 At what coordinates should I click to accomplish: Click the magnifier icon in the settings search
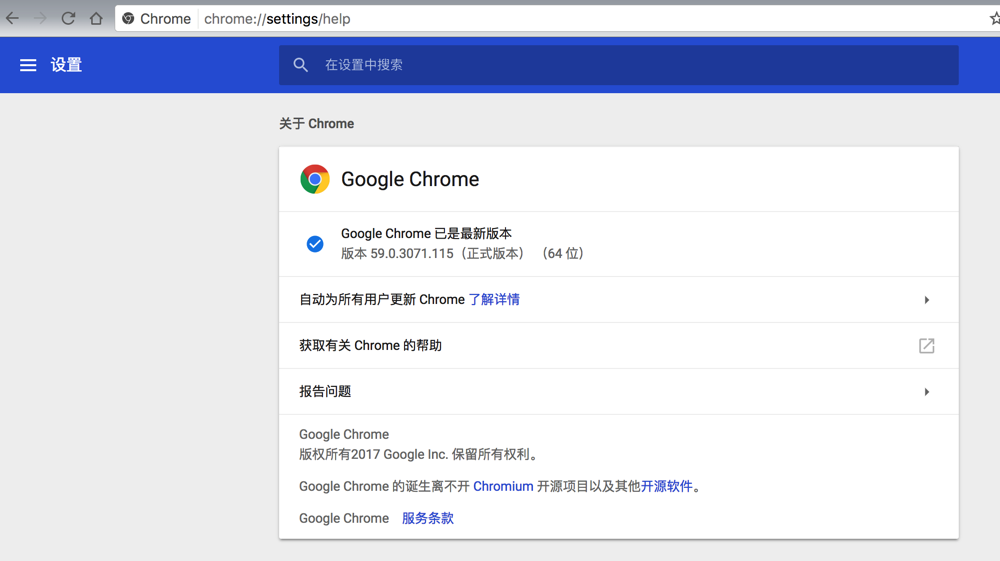300,65
